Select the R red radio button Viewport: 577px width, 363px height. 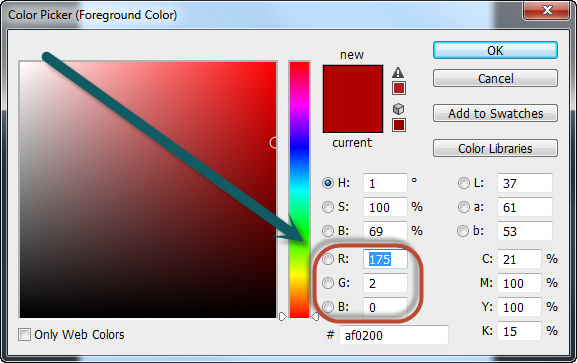click(x=328, y=259)
